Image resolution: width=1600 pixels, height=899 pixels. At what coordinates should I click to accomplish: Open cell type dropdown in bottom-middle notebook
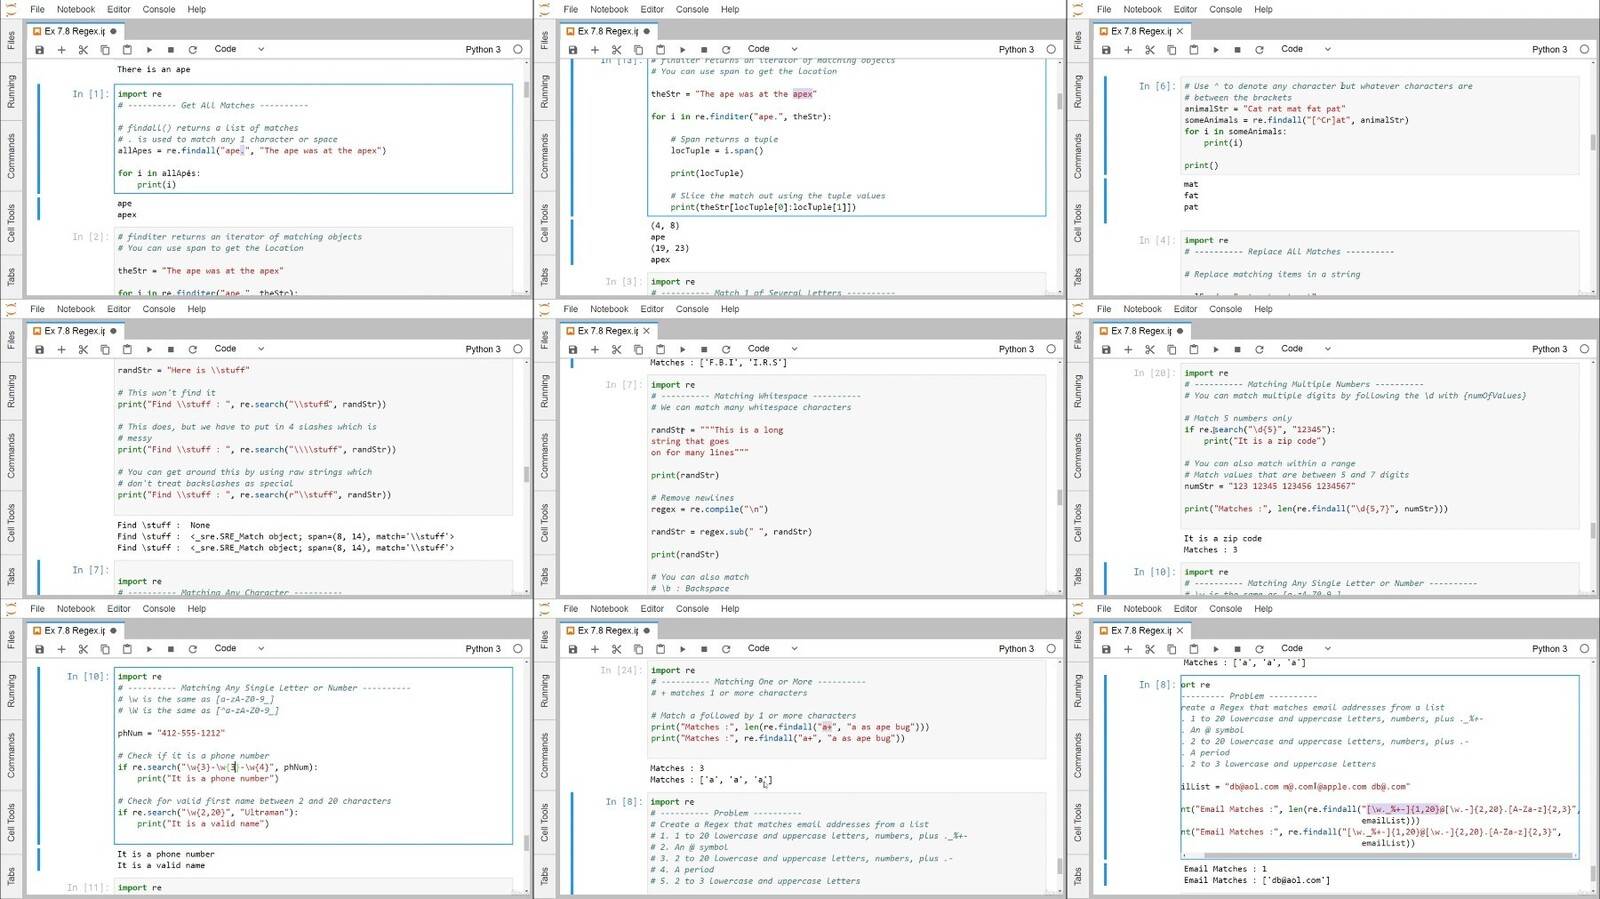click(772, 649)
